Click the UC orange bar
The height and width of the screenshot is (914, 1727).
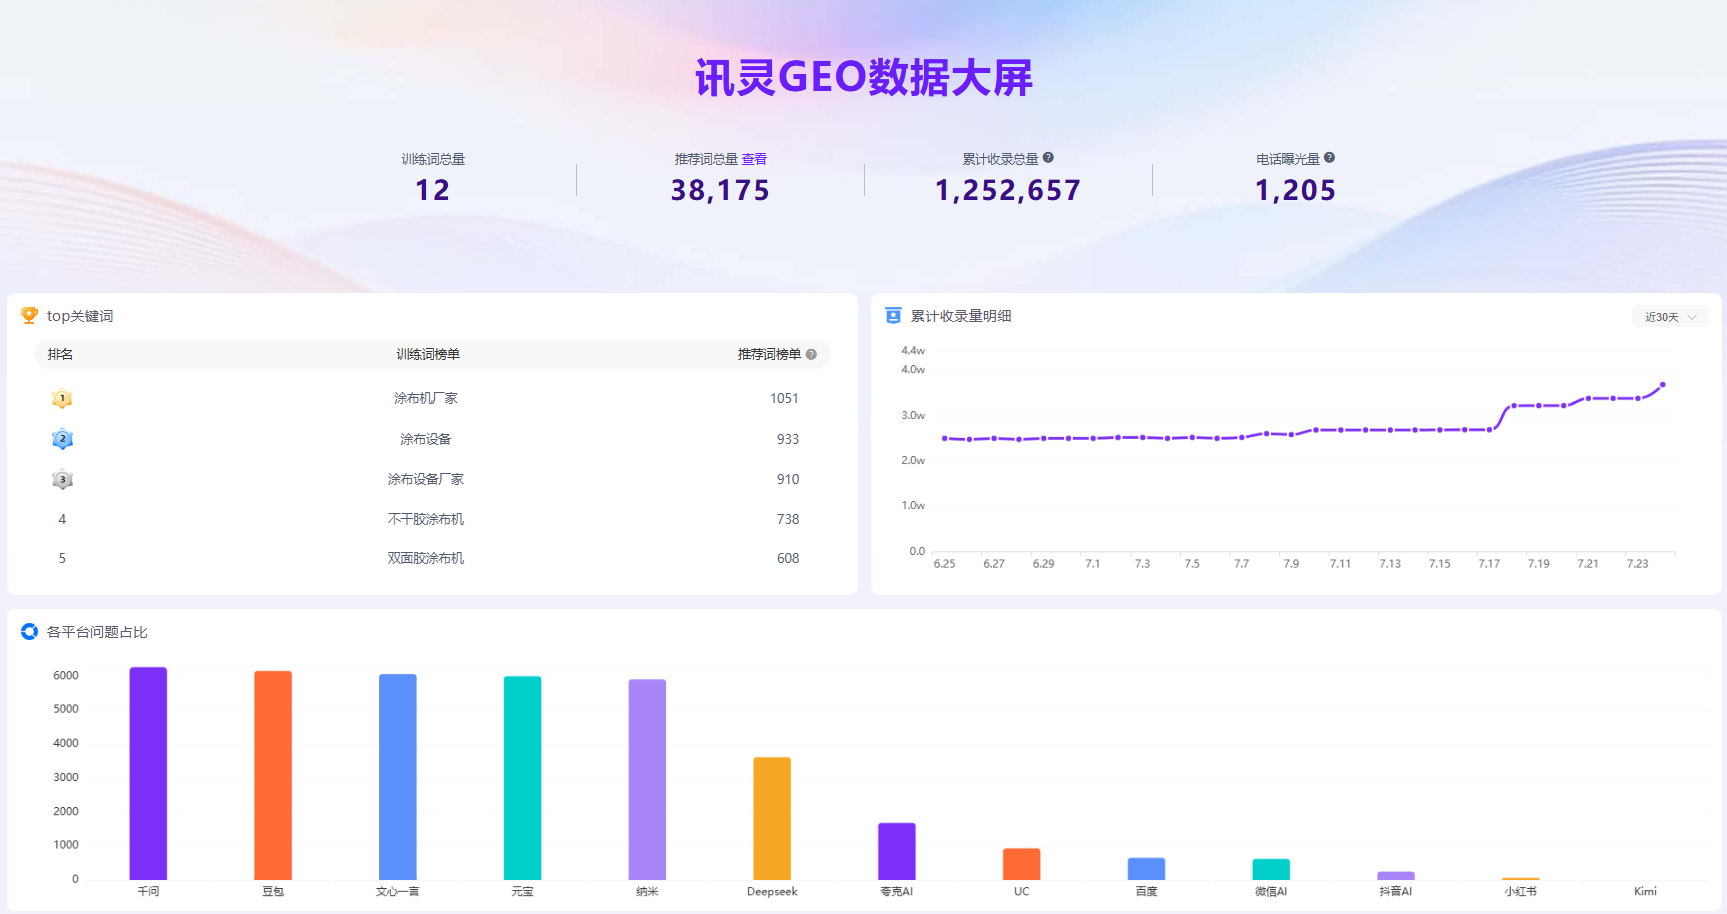1022,864
